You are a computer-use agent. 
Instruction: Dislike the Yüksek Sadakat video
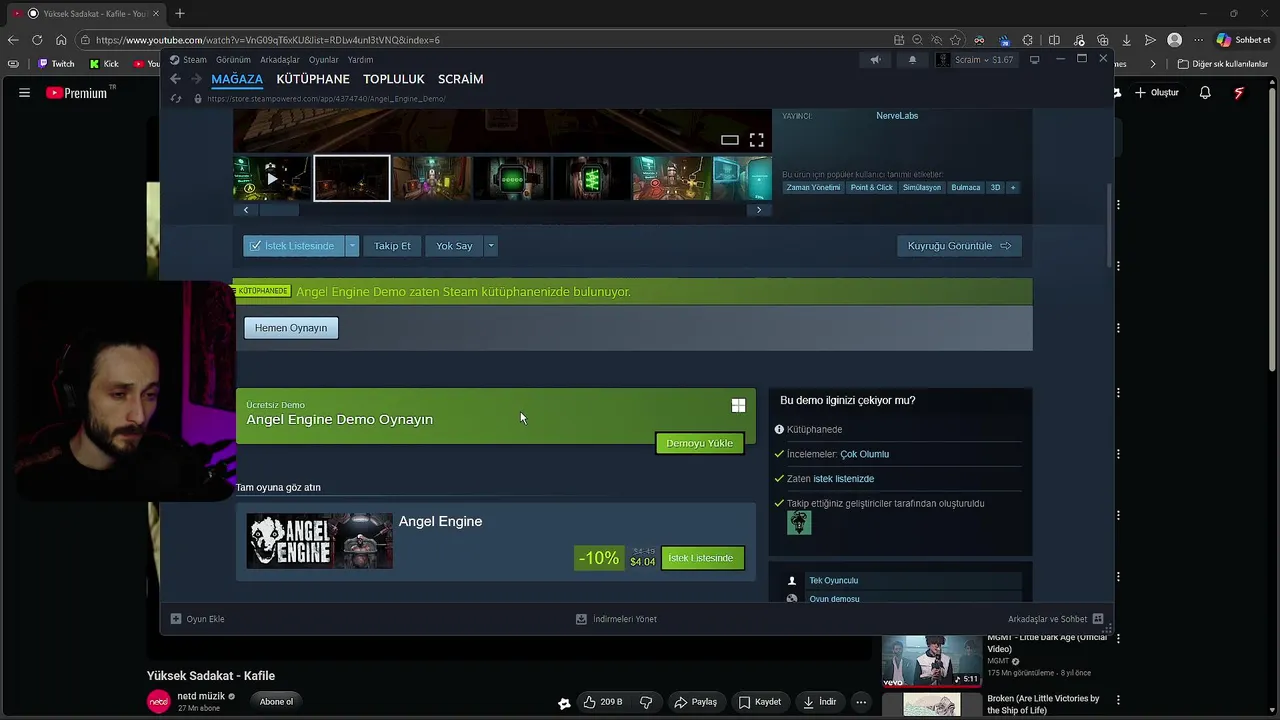(x=646, y=702)
